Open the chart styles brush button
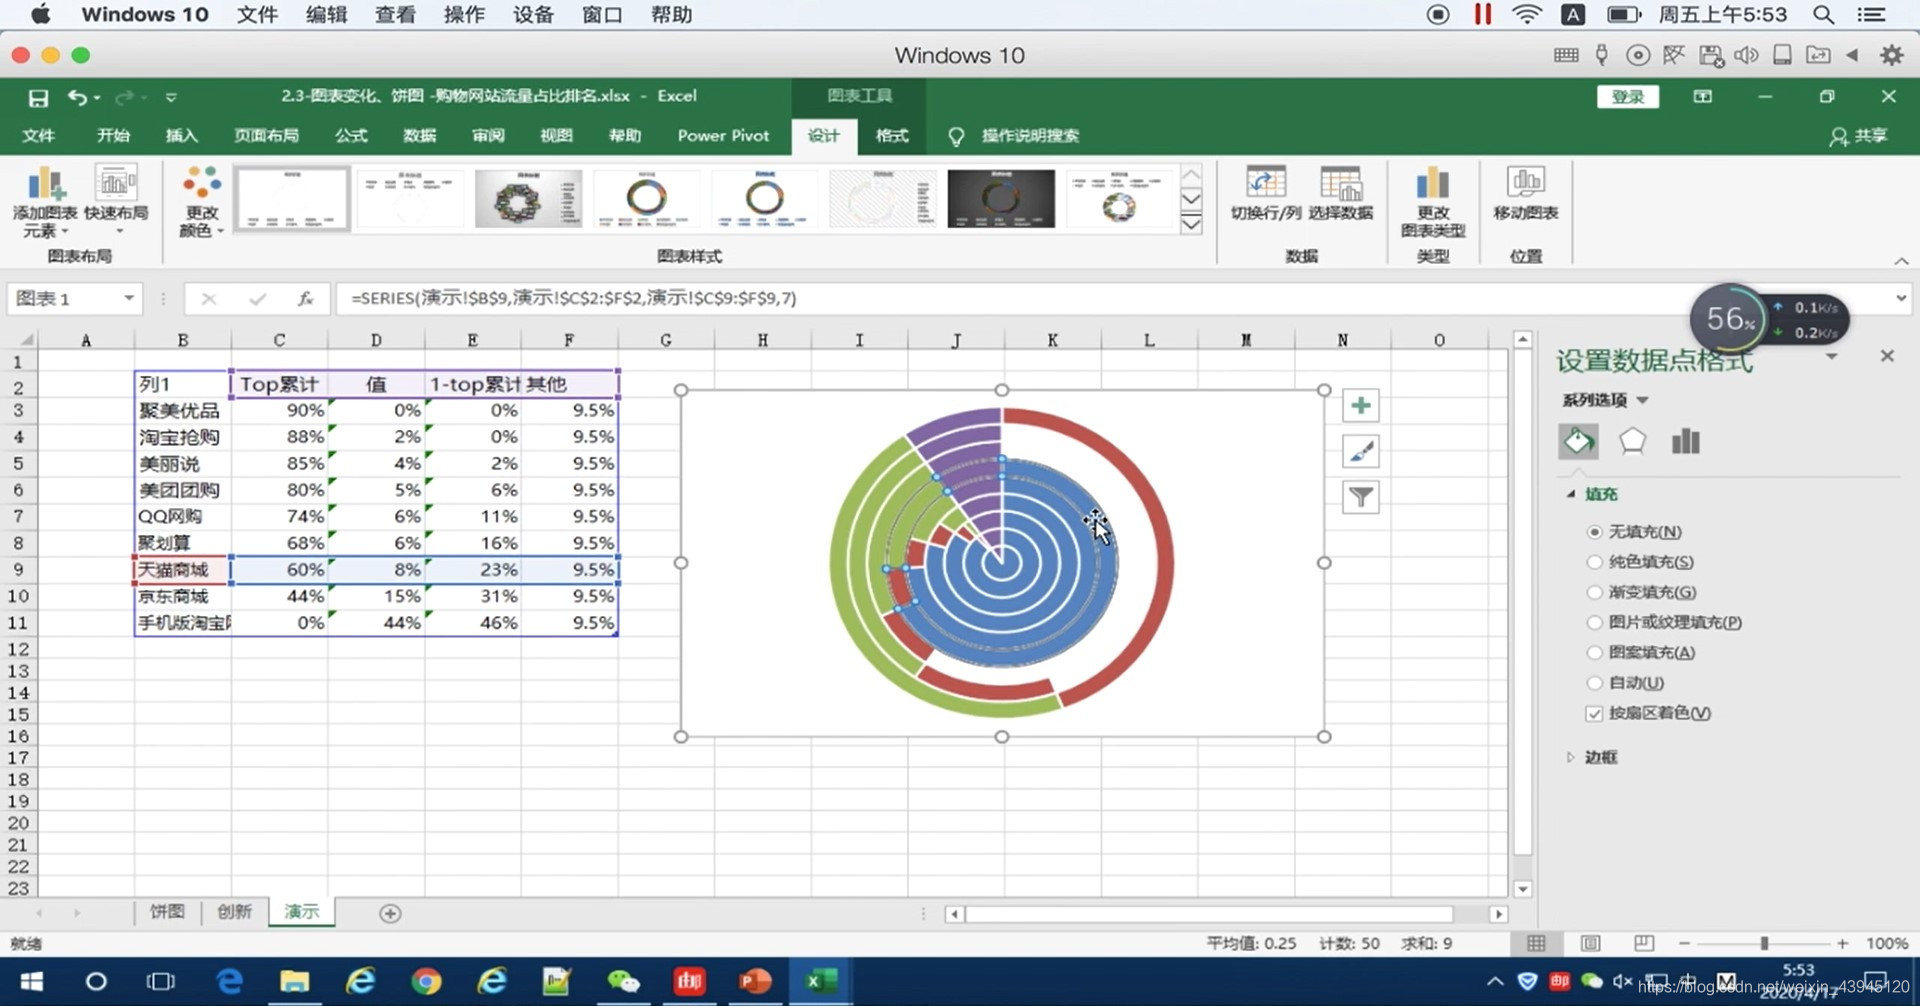This screenshot has height=1006, width=1920. click(1360, 451)
